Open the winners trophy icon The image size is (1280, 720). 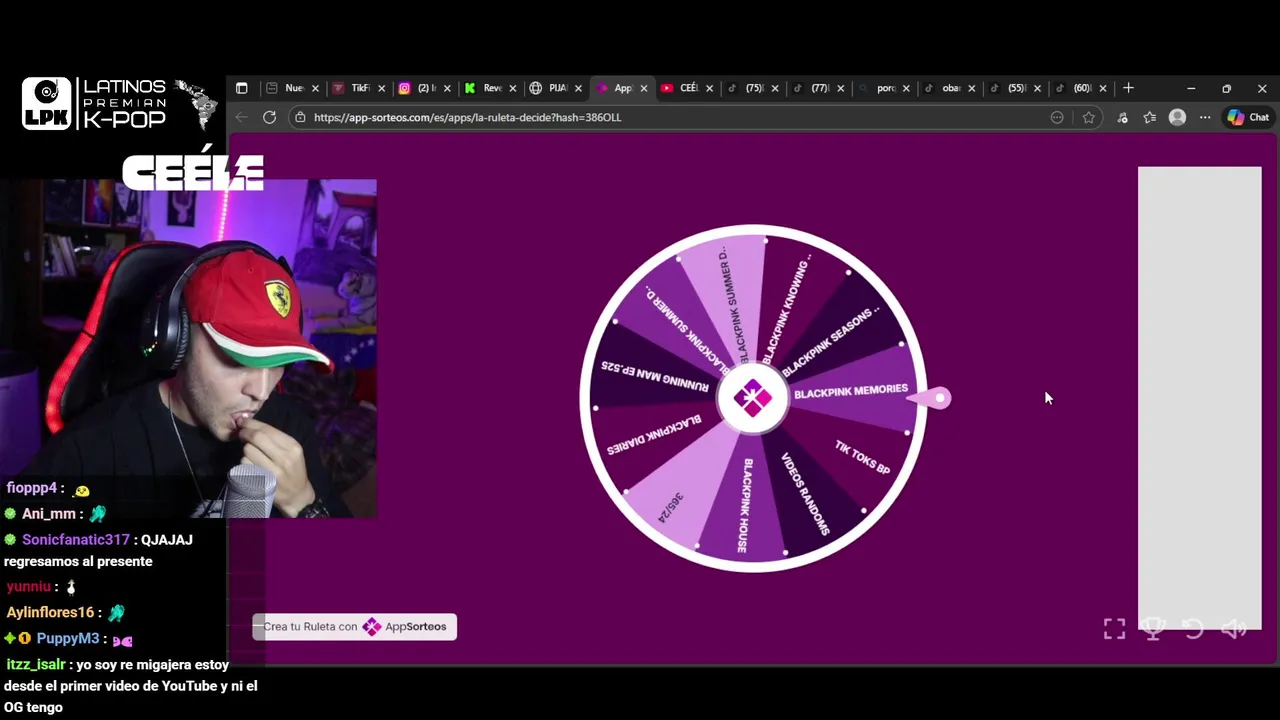point(1153,629)
